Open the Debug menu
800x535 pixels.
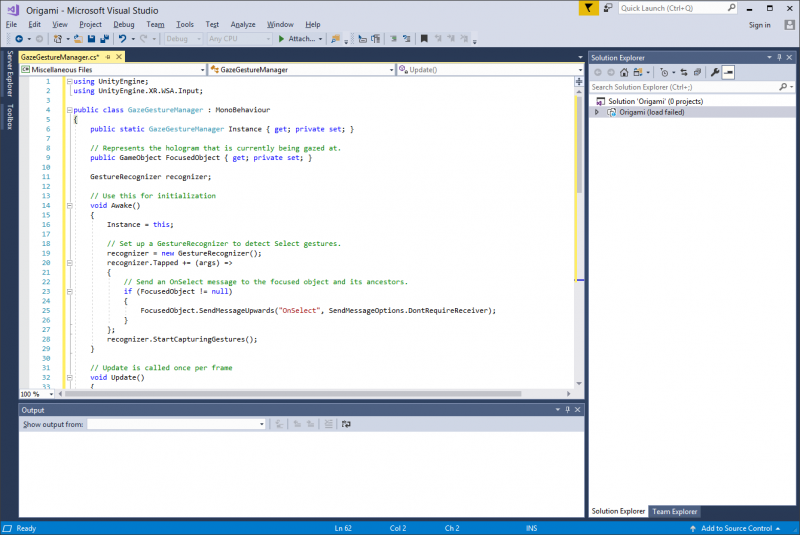click(123, 24)
